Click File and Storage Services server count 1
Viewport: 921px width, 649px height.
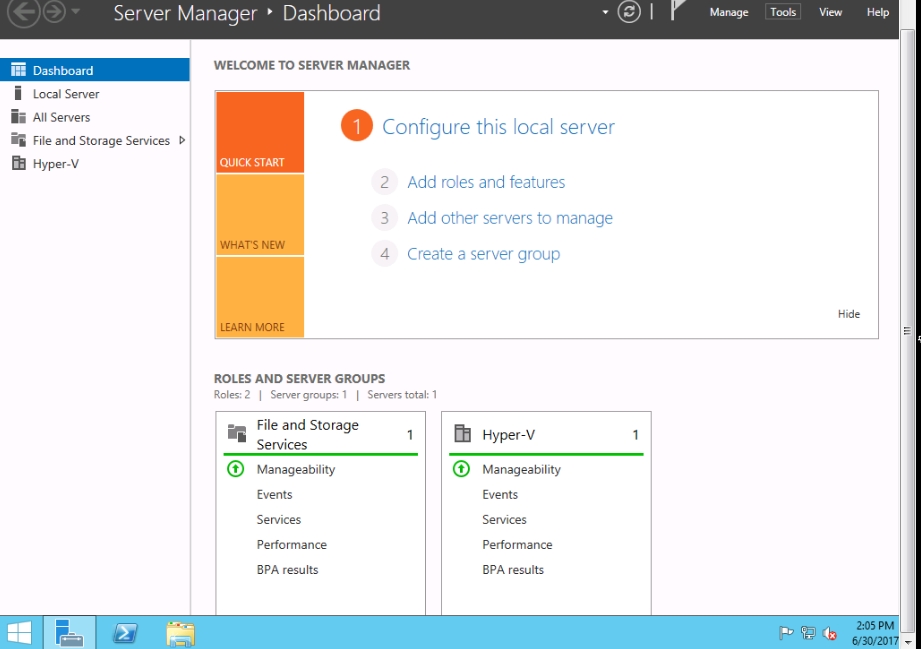coord(409,435)
